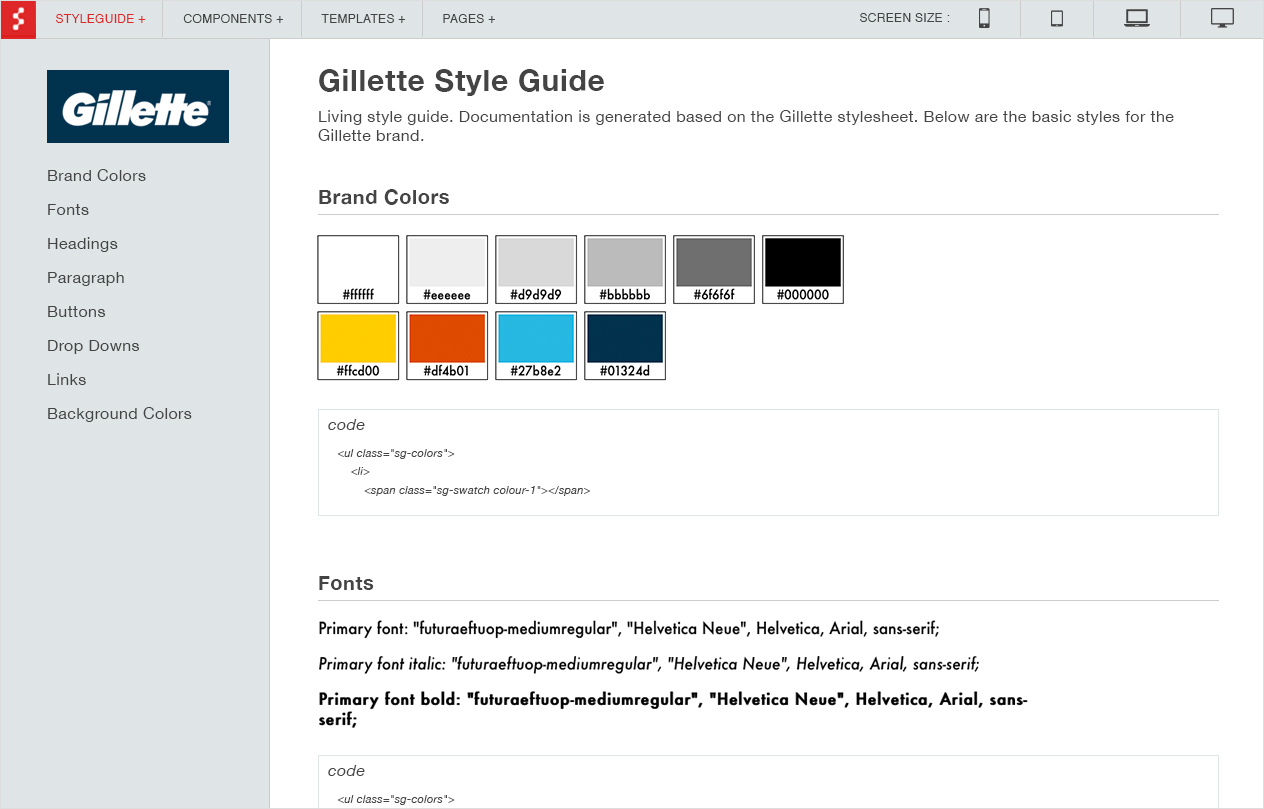Switch to laptop screen size view
The width and height of the screenshot is (1264, 809).
tap(1137, 19)
